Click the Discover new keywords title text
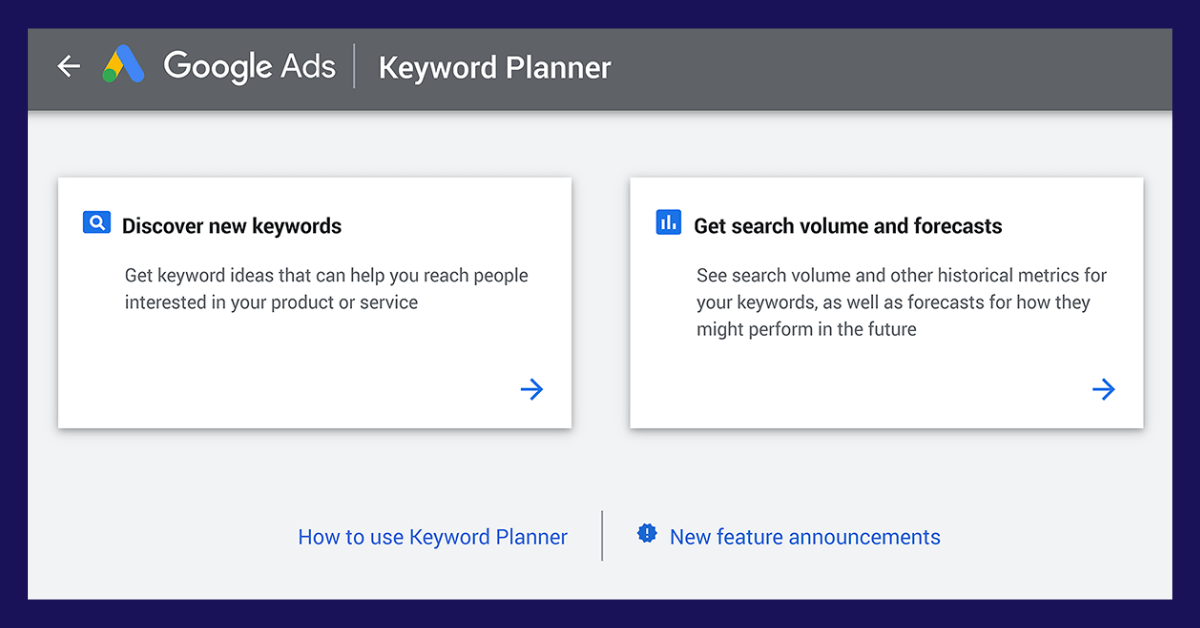 click(x=231, y=226)
